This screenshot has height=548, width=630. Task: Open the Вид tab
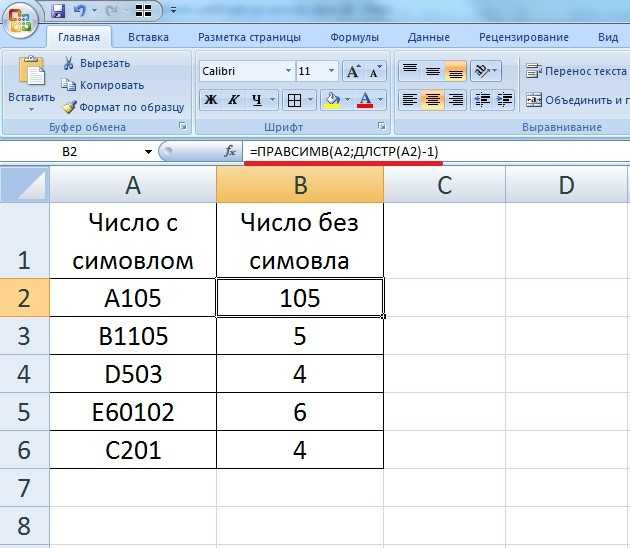click(x=608, y=37)
